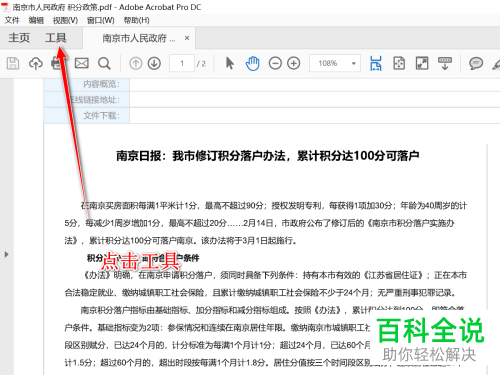This screenshot has width=500, height=375.
Task: Expand the left navigation pane arrow
Action: click(x=6, y=254)
